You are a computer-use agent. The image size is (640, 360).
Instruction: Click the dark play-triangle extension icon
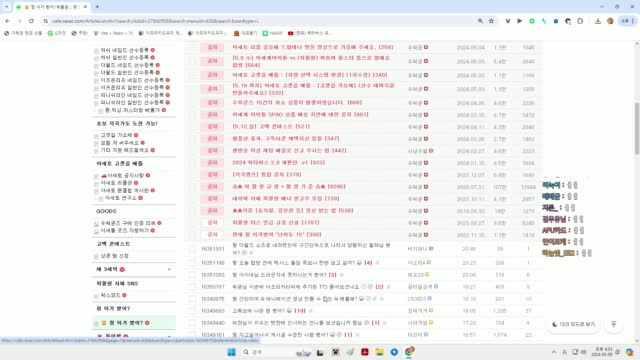click(x=520, y=21)
